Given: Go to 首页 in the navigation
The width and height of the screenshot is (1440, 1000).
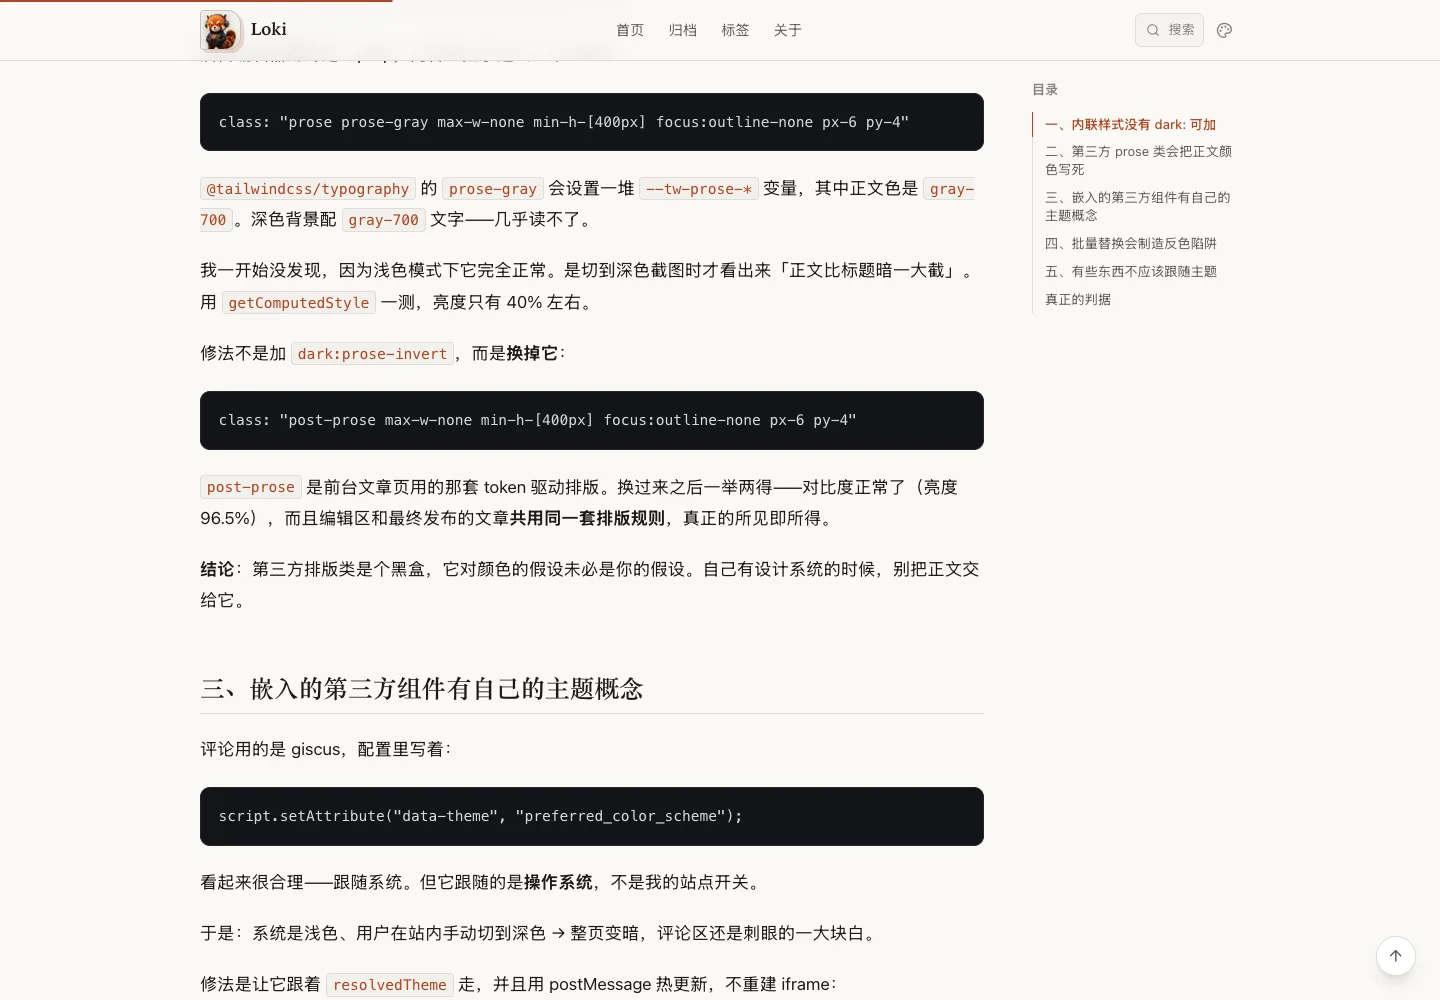Looking at the screenshot, I should [x=630, y=30].
